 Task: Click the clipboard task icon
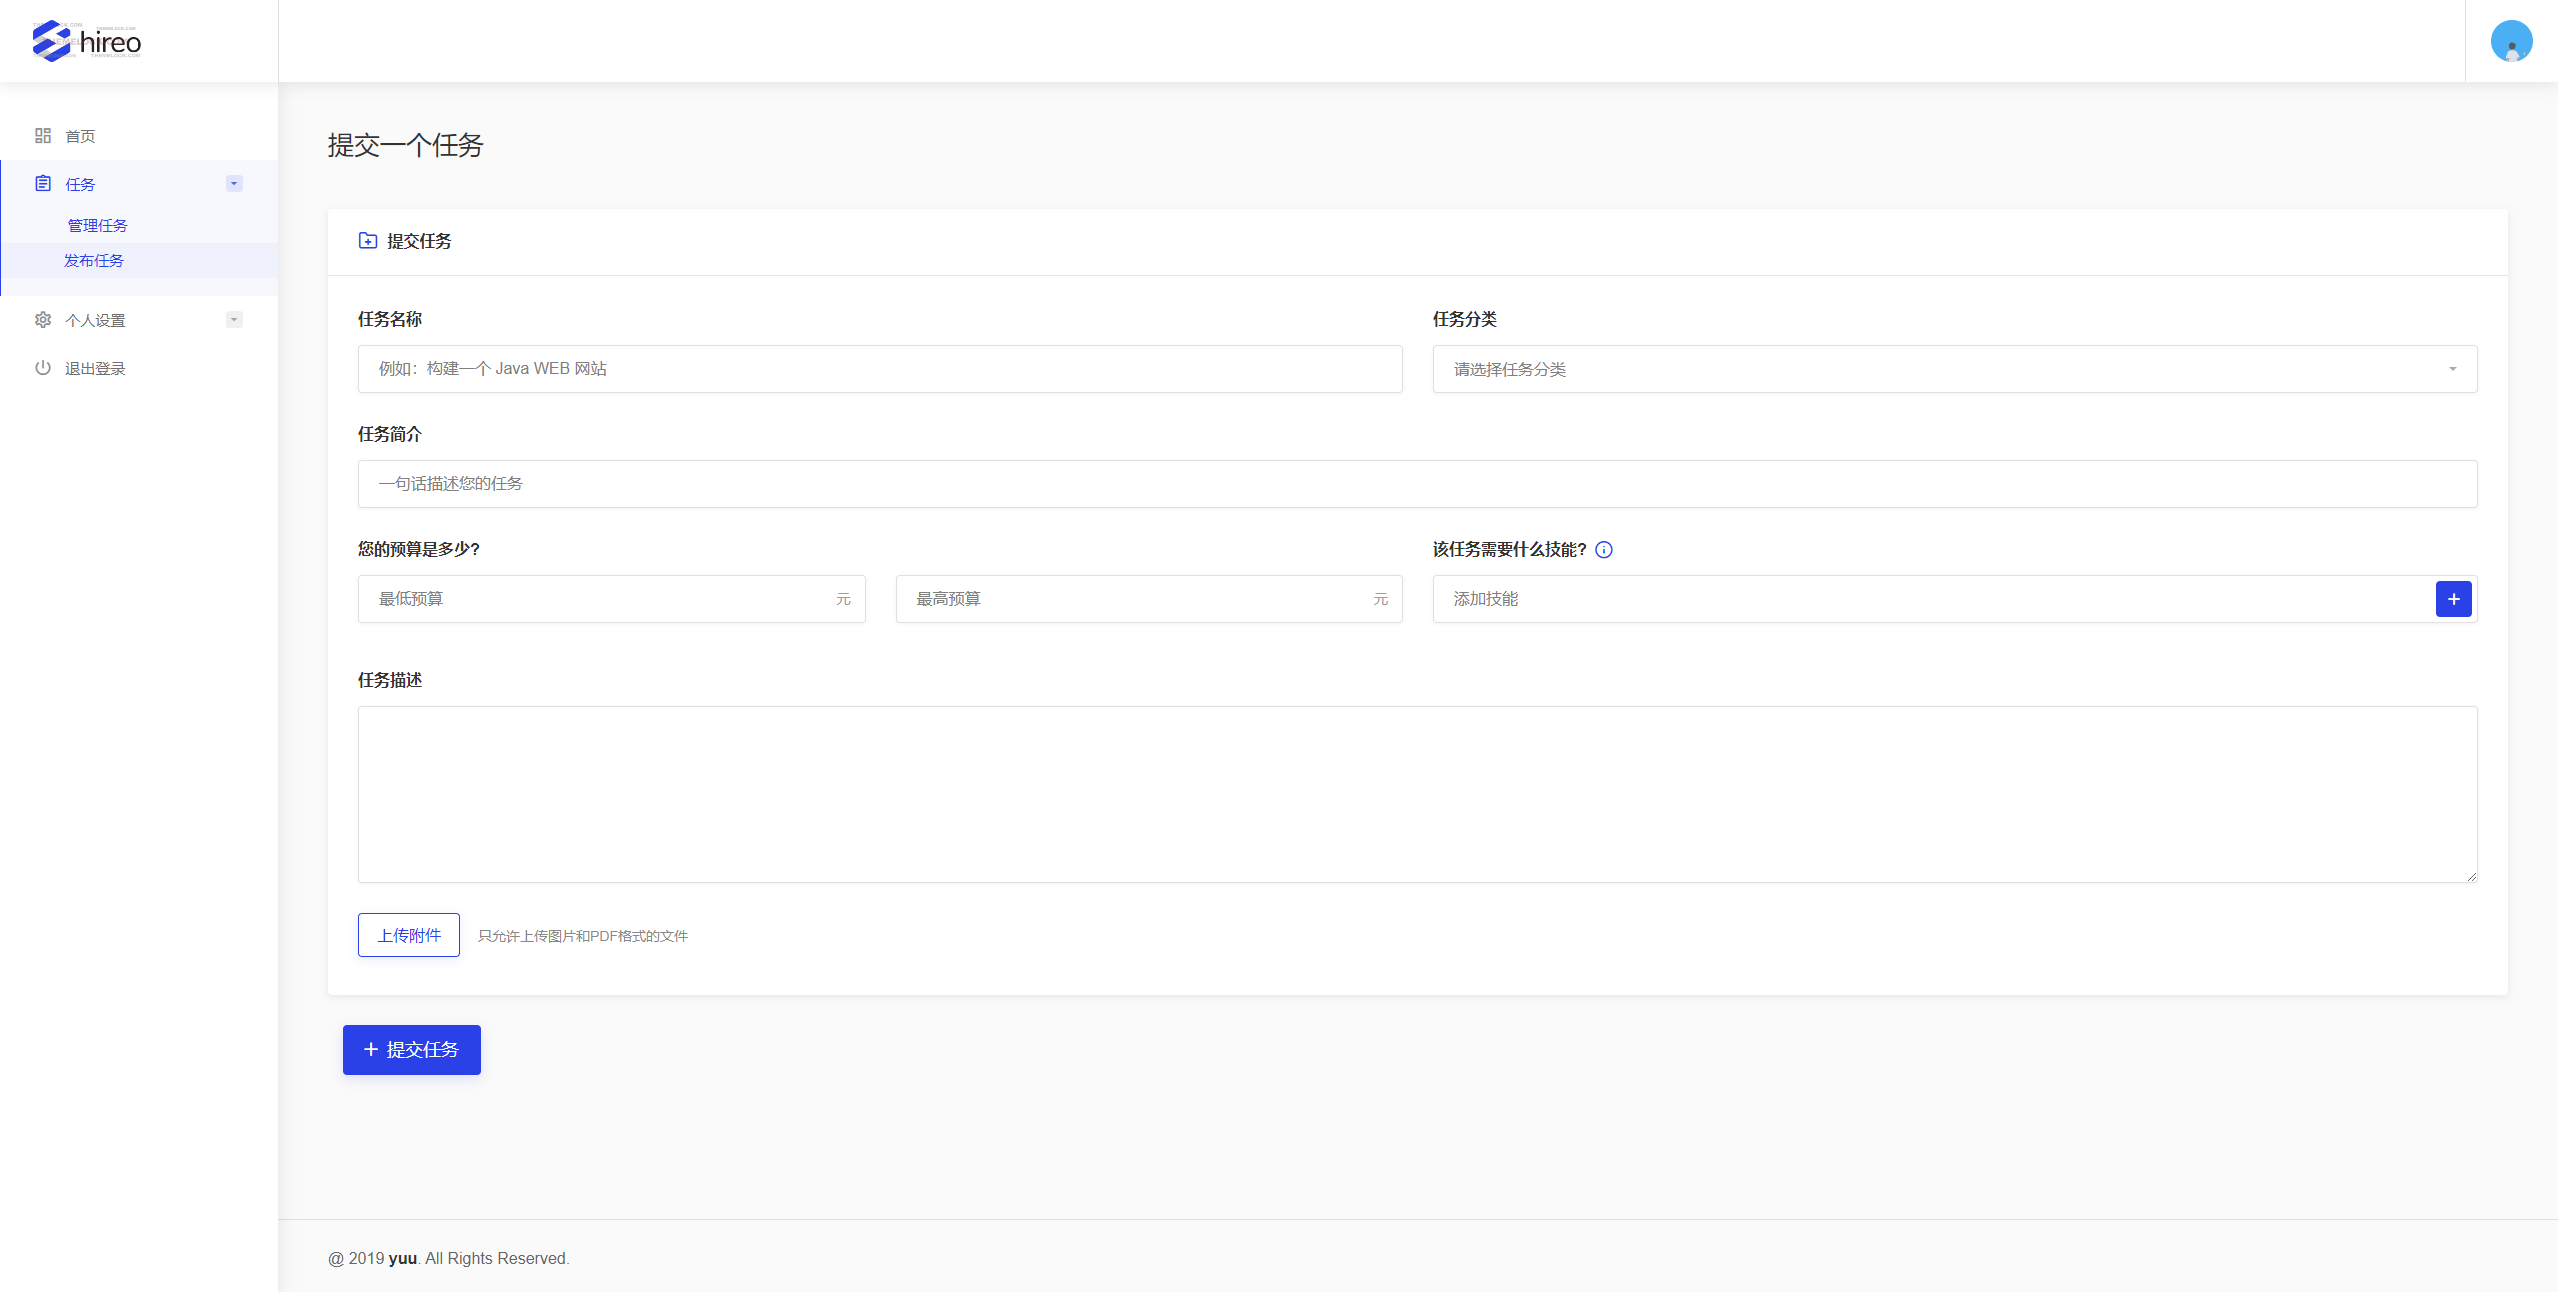[x=43, y=184]
